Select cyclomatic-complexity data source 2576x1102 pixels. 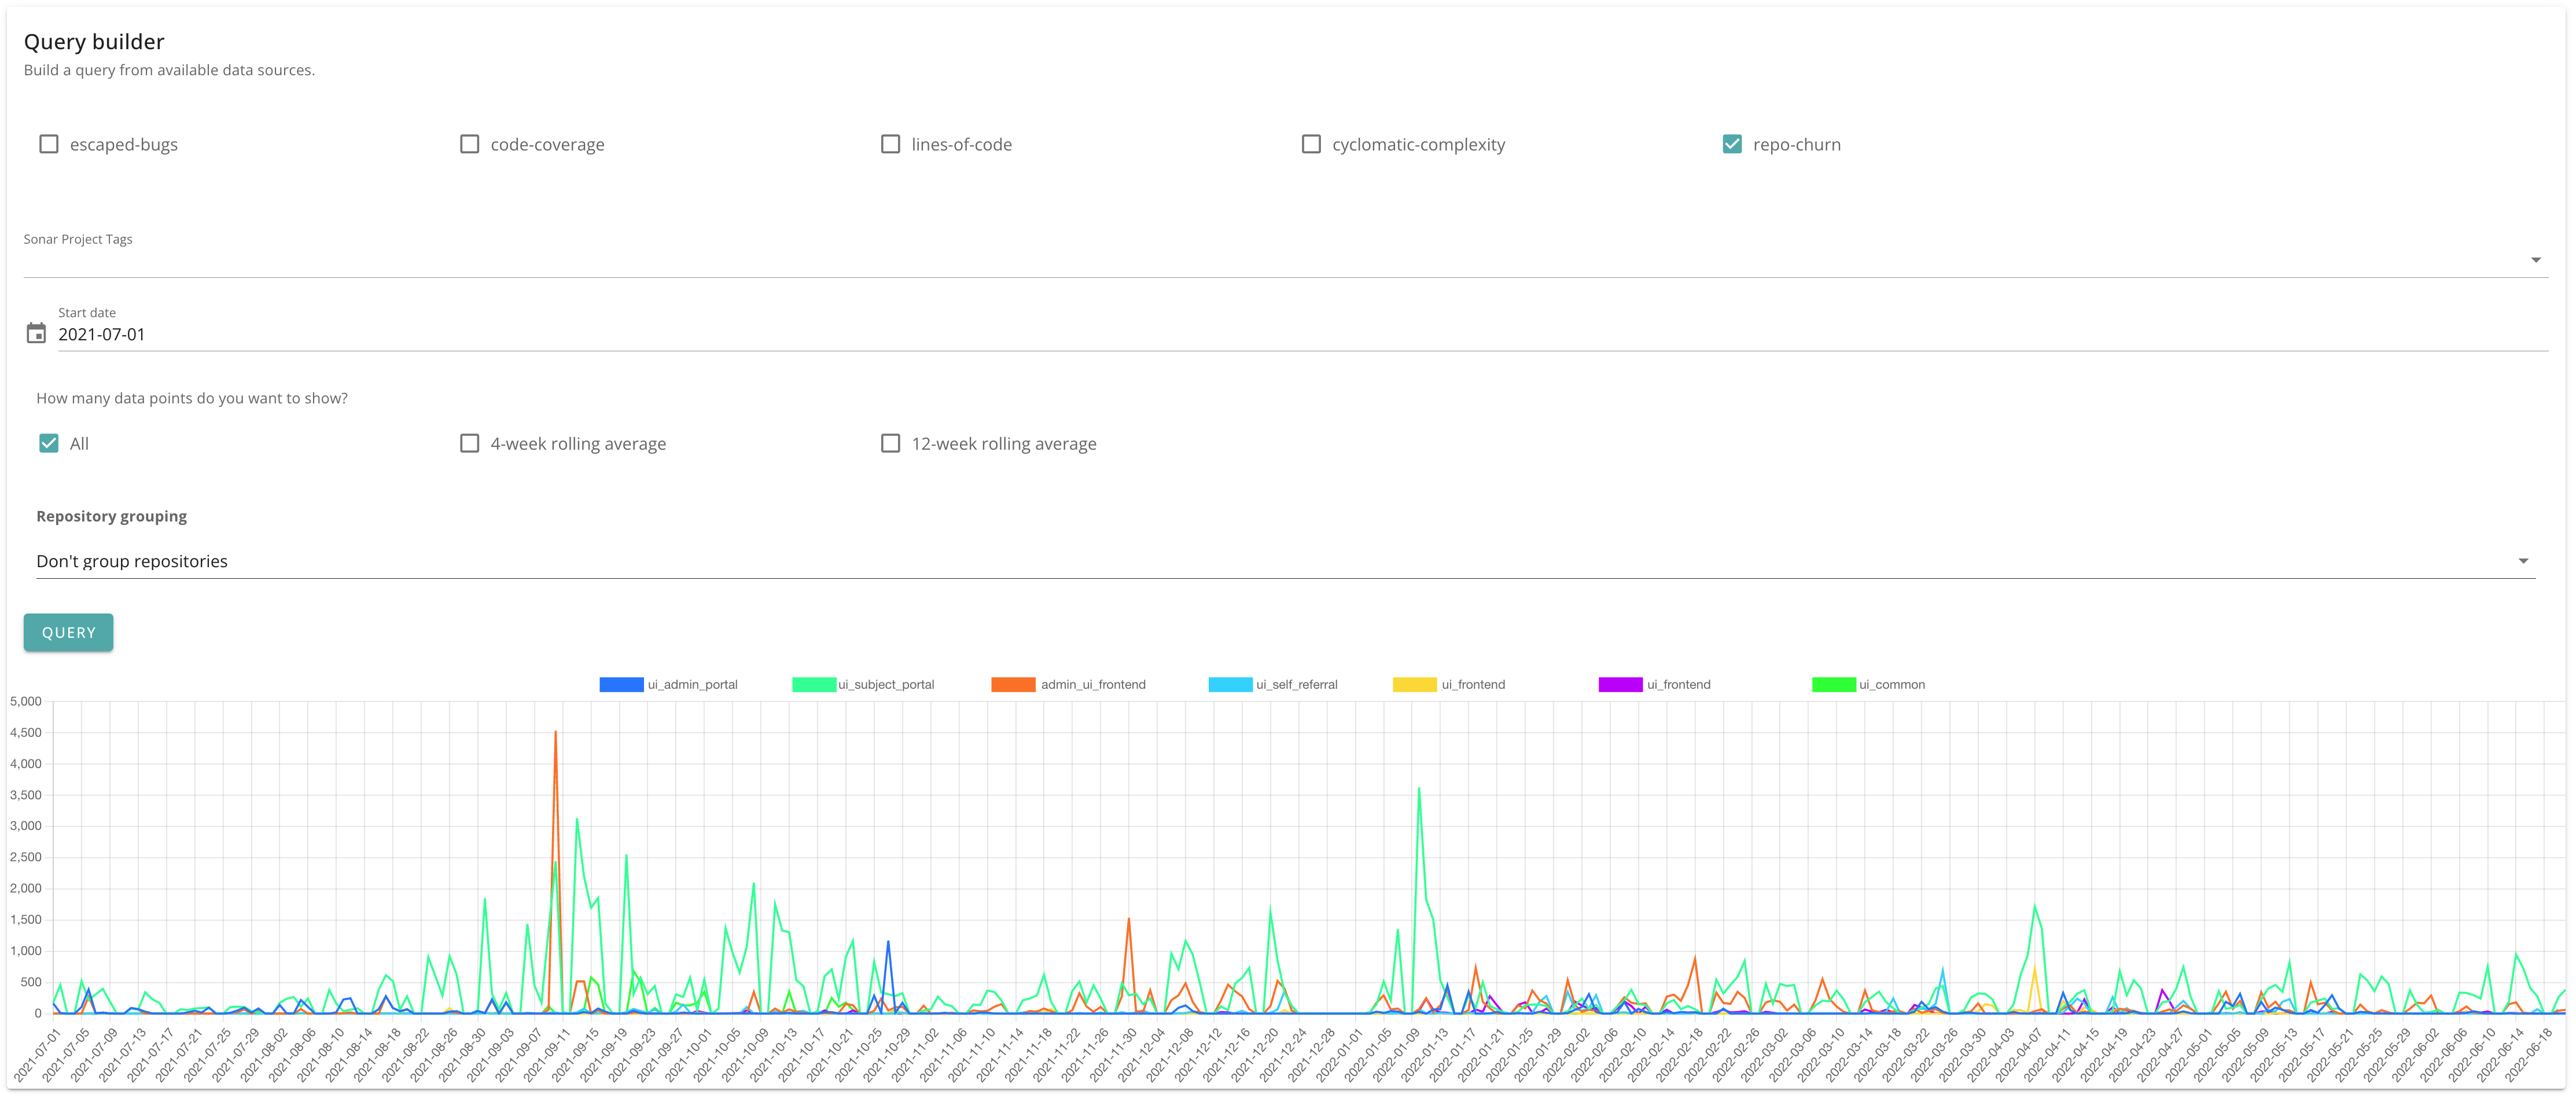point(1311,144)
